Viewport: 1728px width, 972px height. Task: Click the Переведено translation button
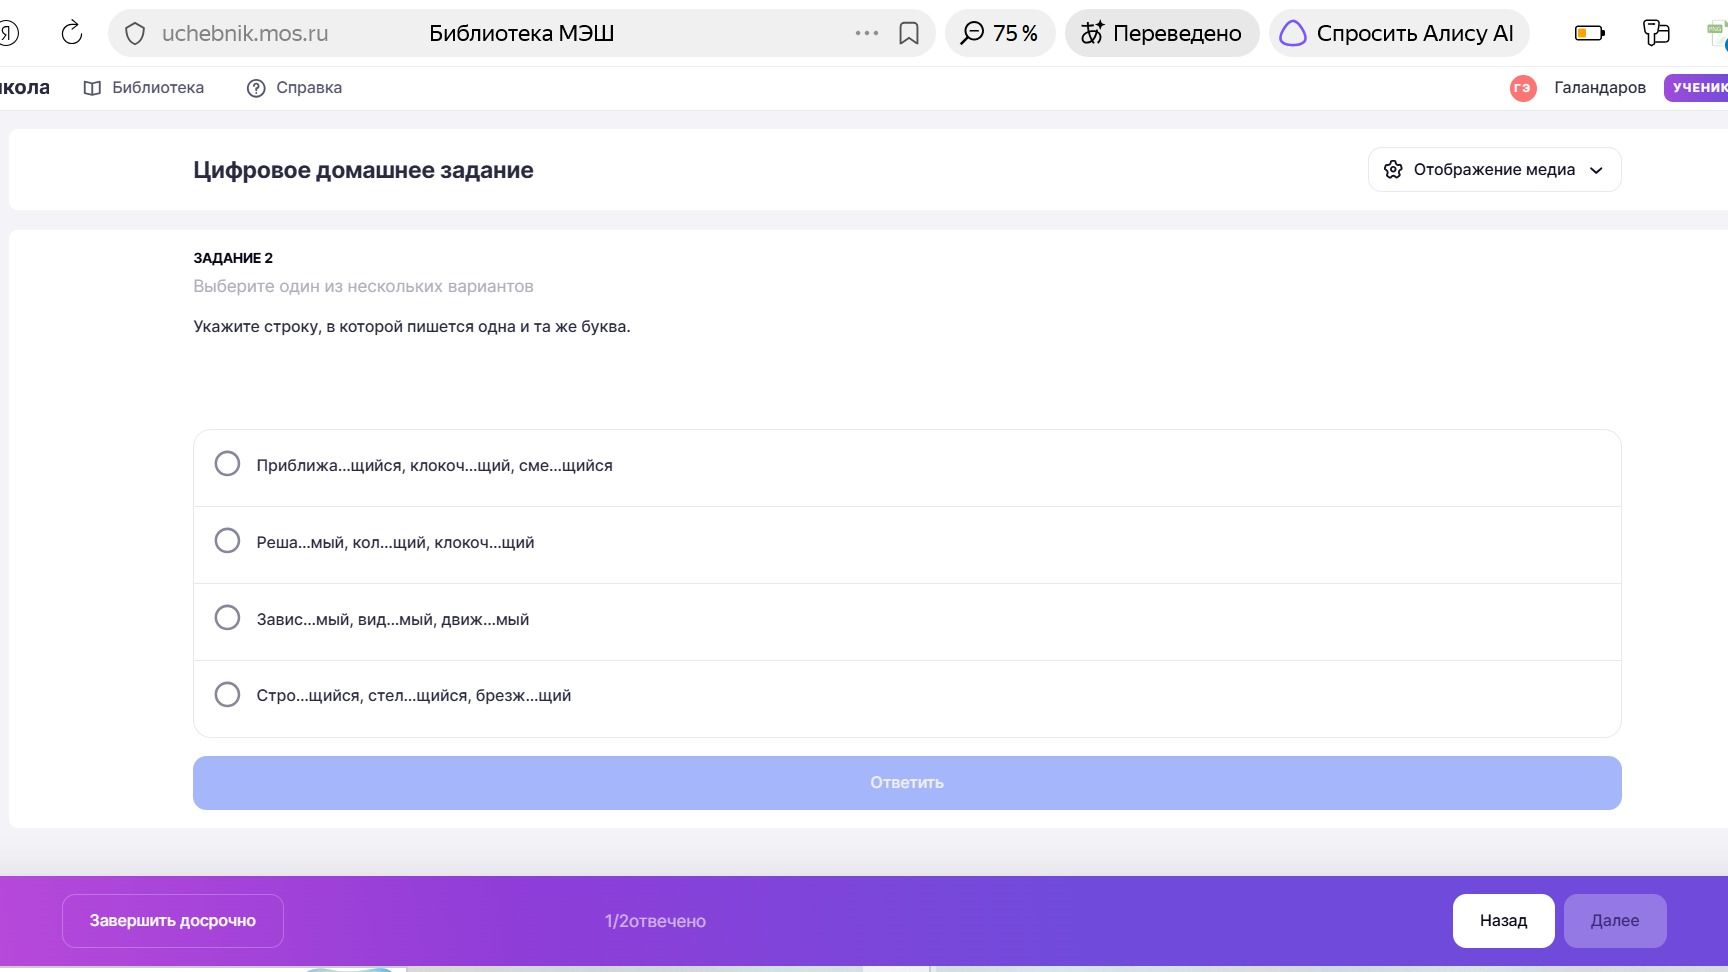click(x=1161, y=33)
